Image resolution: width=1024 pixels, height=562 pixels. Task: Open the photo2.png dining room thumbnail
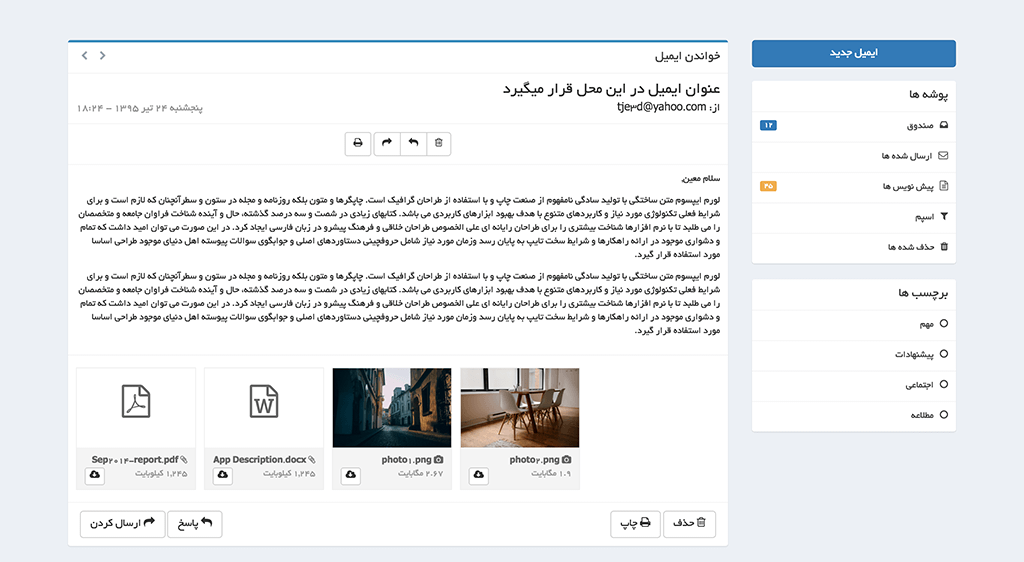(x=520, y=408)
